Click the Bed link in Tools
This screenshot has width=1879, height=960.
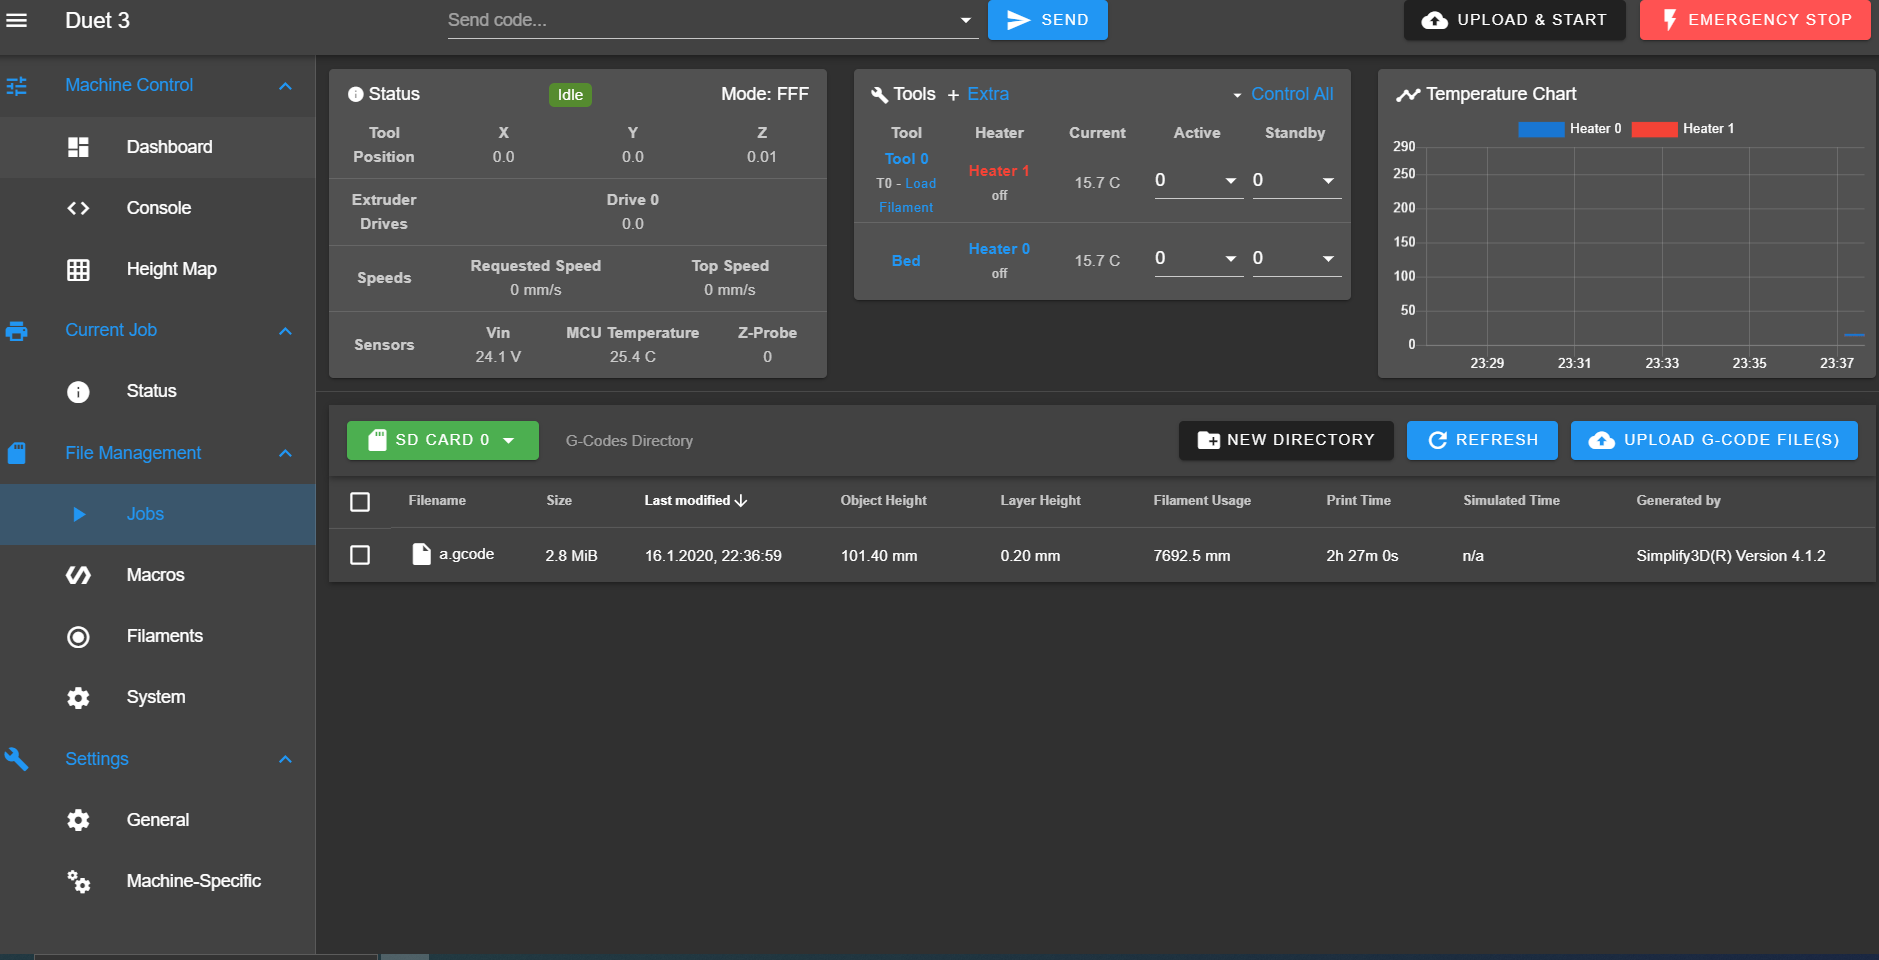click(906, 261)
